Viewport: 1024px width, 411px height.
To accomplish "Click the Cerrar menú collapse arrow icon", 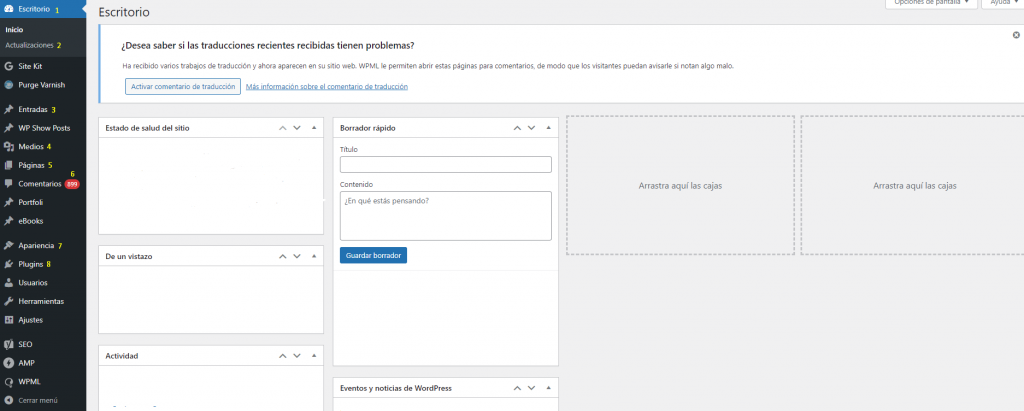I will point(8,400).
